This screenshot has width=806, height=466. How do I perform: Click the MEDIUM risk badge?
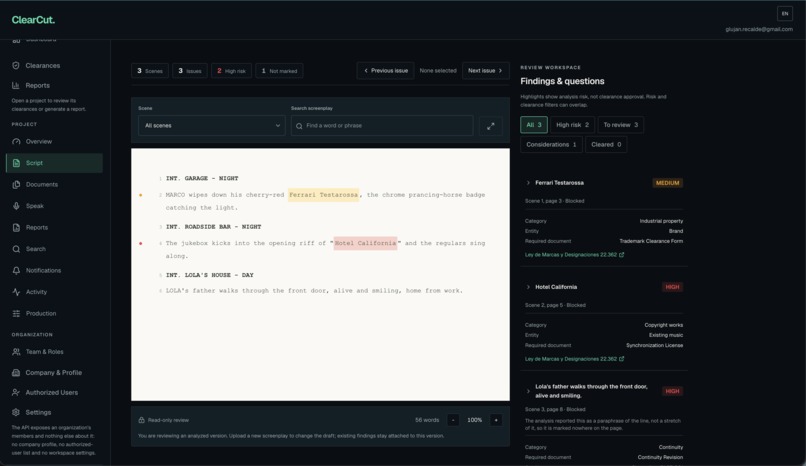pyautogui.click(x=667, y=183)
